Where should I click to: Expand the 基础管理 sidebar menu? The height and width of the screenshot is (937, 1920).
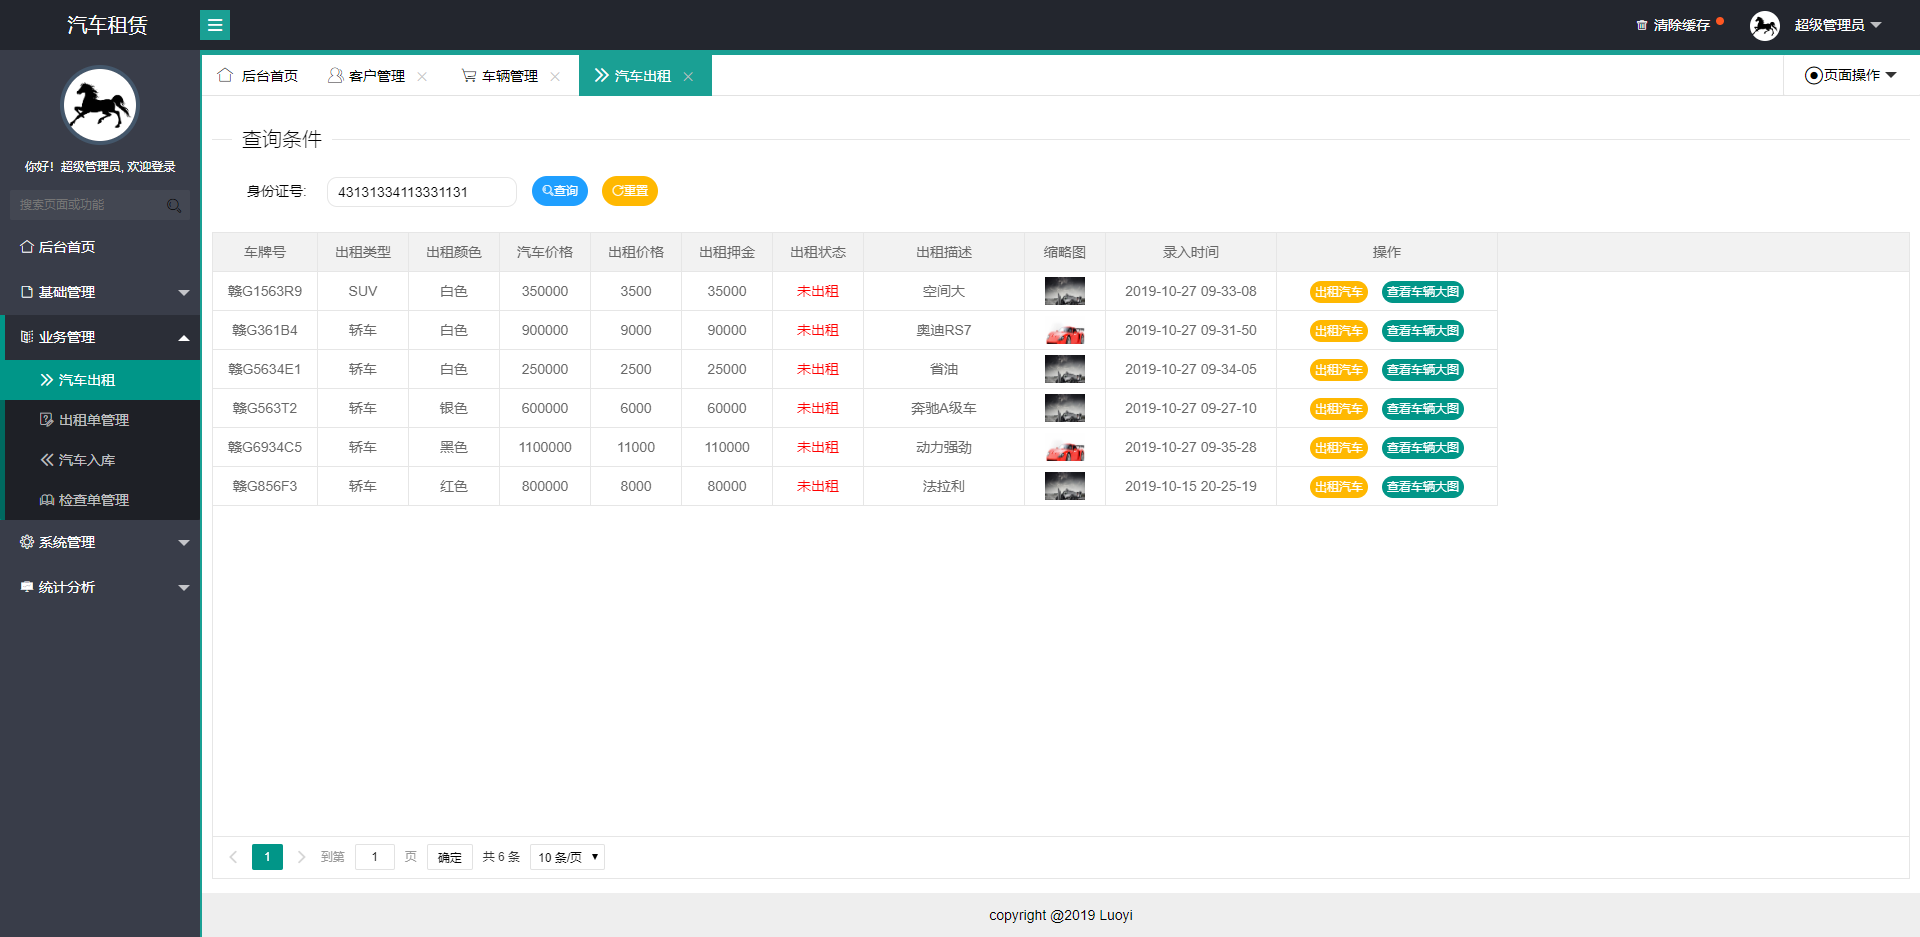click(x=100, y=292)
